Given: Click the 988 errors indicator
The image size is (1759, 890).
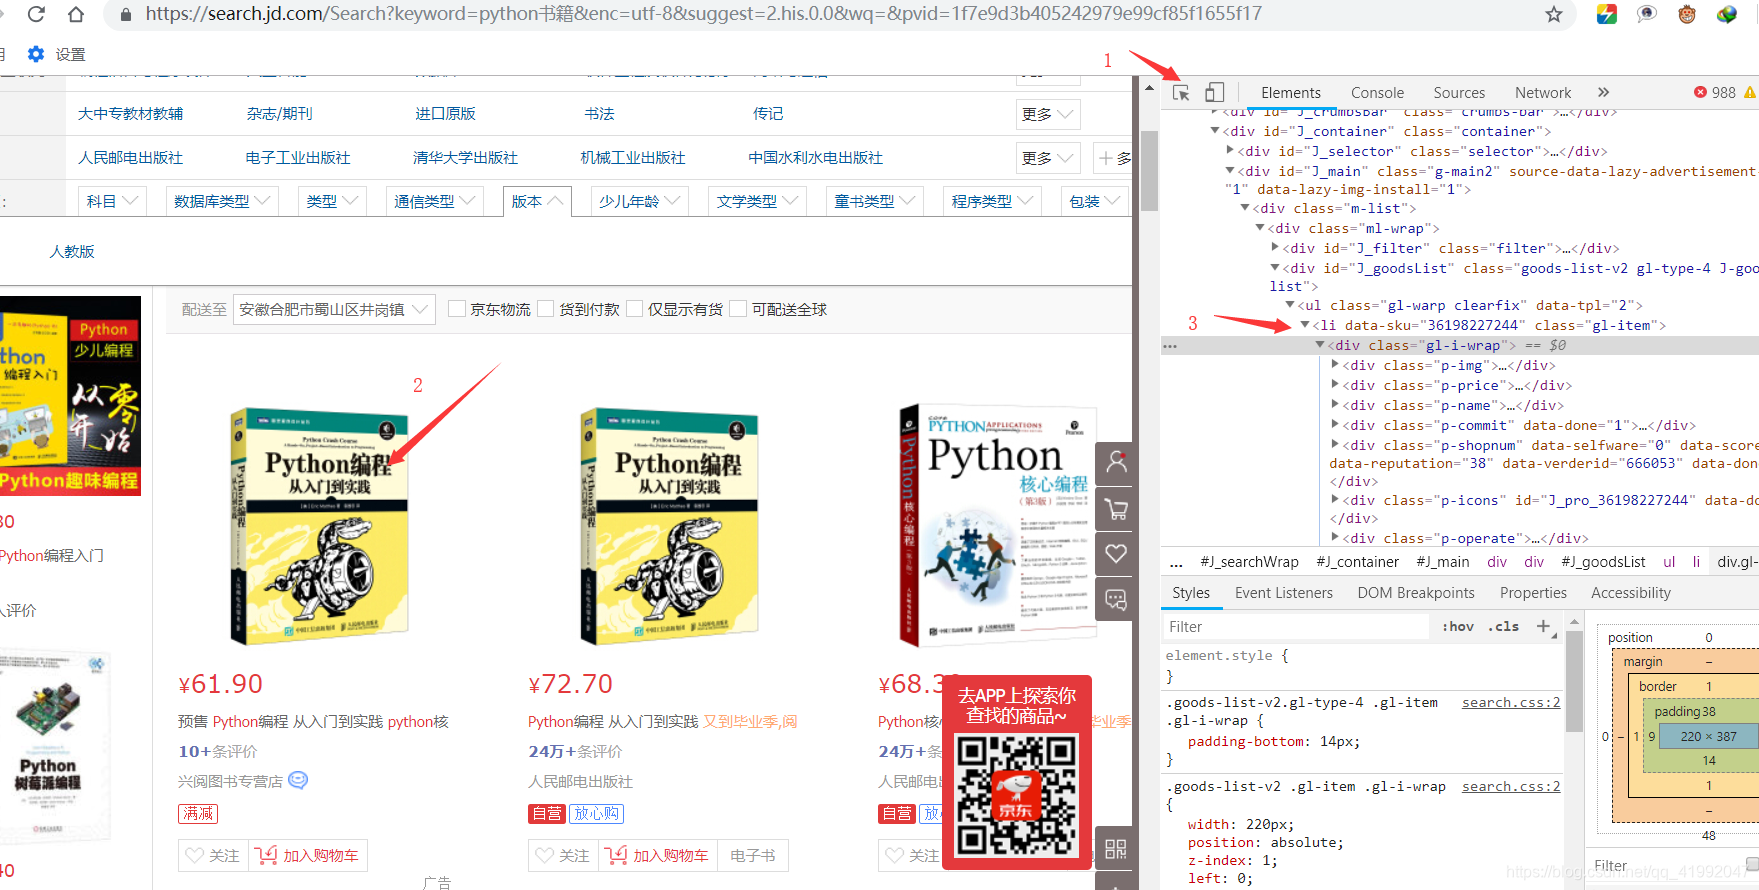Looking at the screenshot, I should pos(1715,92).
